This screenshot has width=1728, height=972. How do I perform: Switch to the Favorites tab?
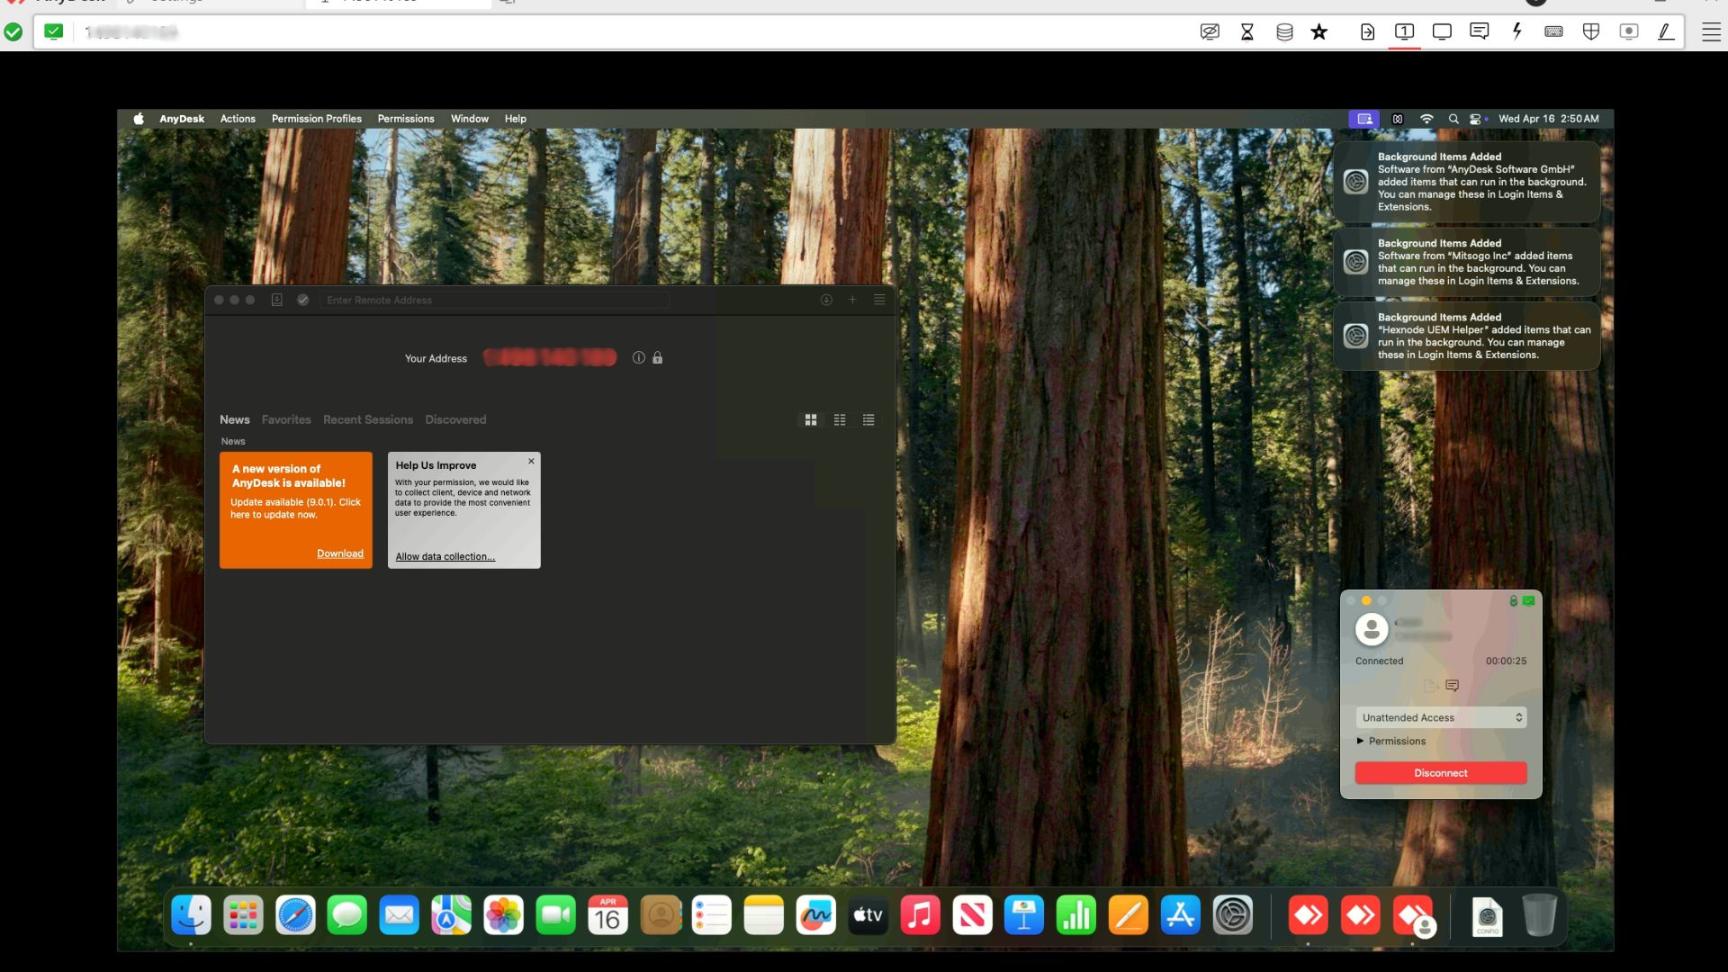286,420
